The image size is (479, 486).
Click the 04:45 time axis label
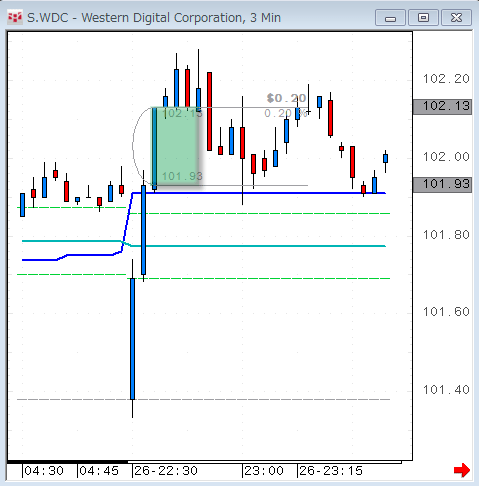tap(99, 471)
